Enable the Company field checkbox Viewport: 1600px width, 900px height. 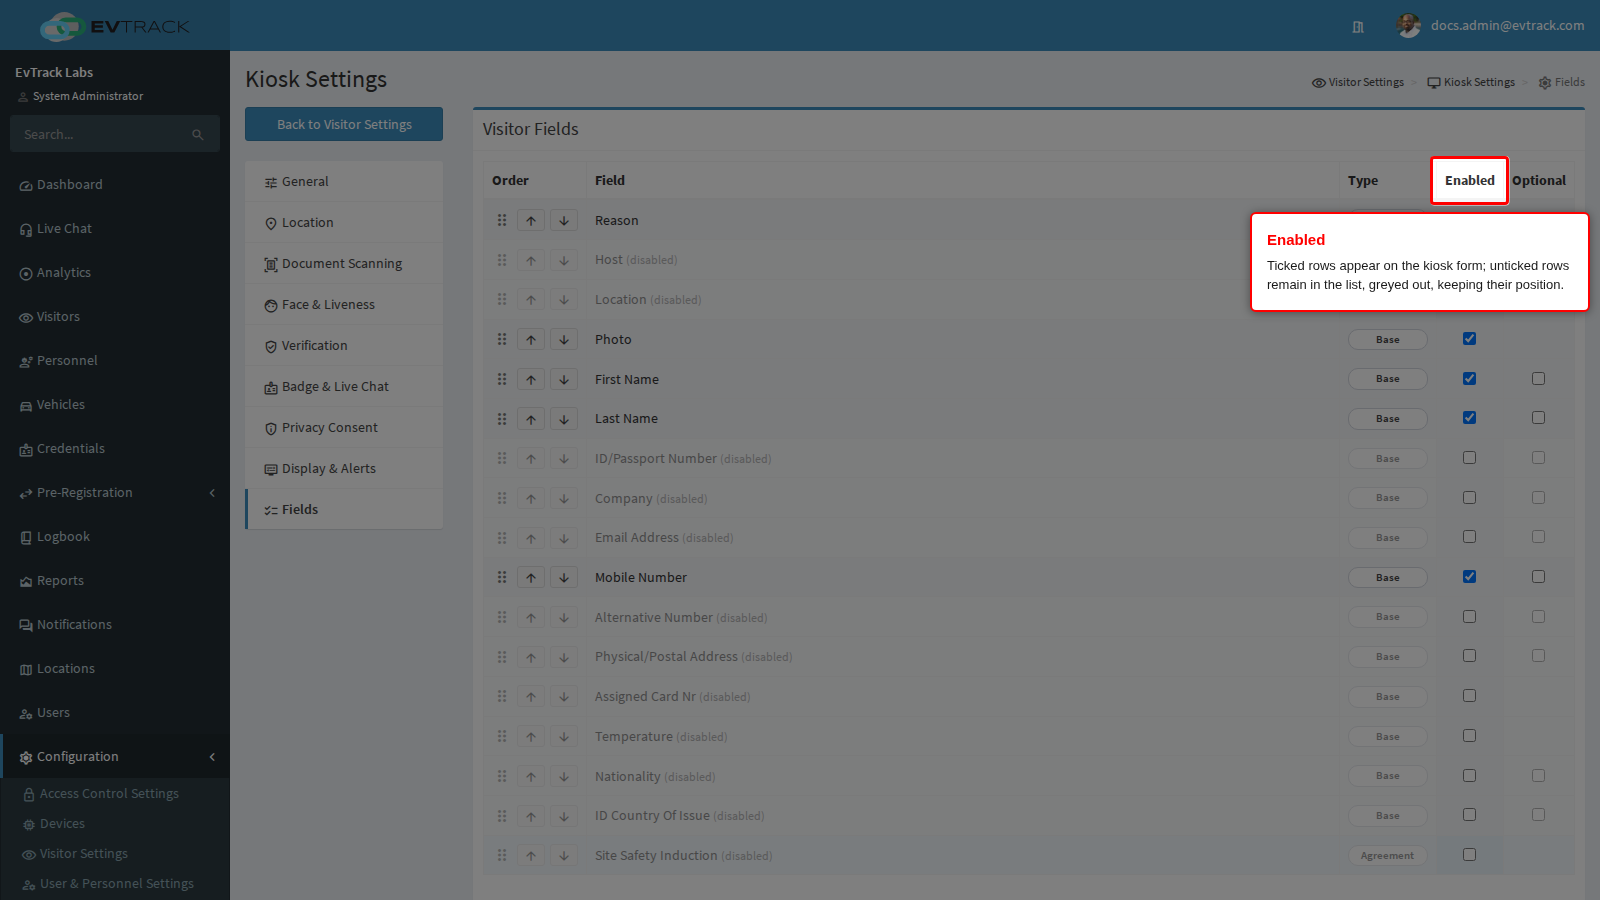coord(1469,498)
